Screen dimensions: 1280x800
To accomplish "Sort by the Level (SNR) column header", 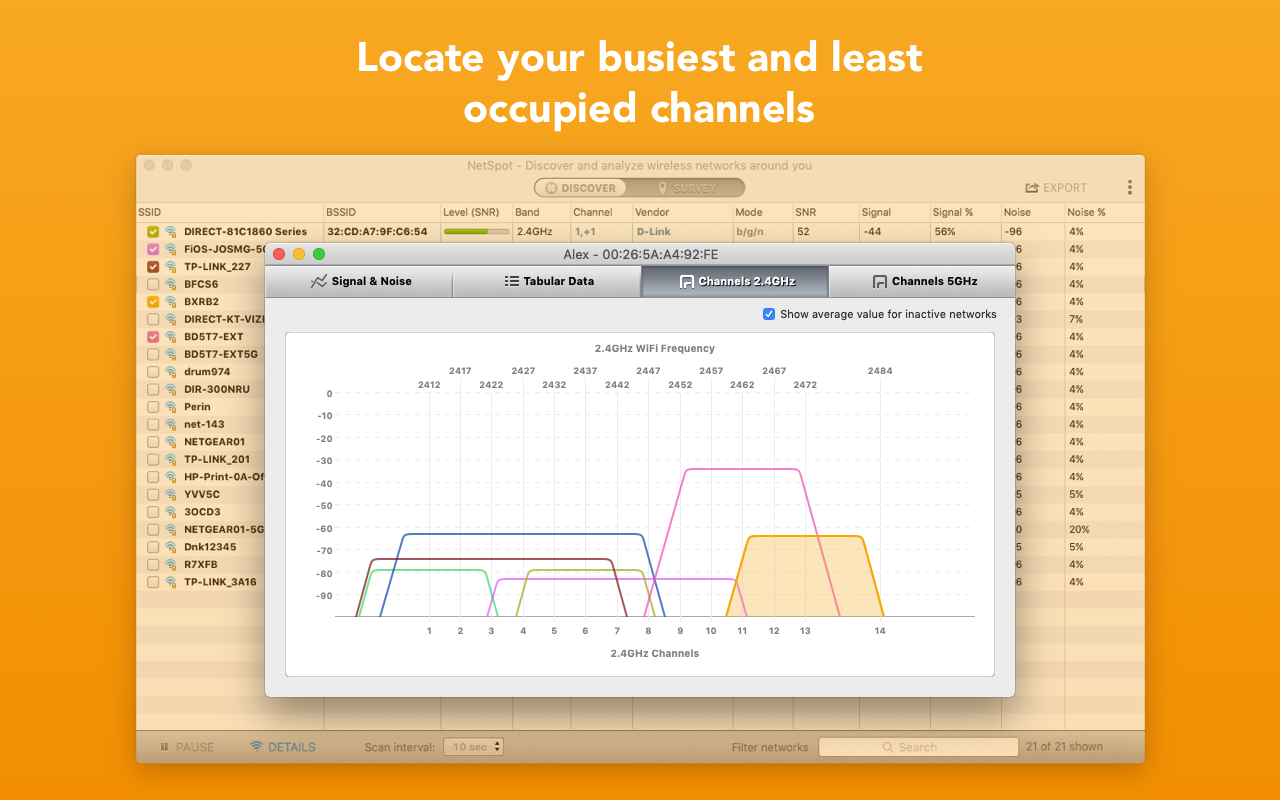I will tap(477, 213).
